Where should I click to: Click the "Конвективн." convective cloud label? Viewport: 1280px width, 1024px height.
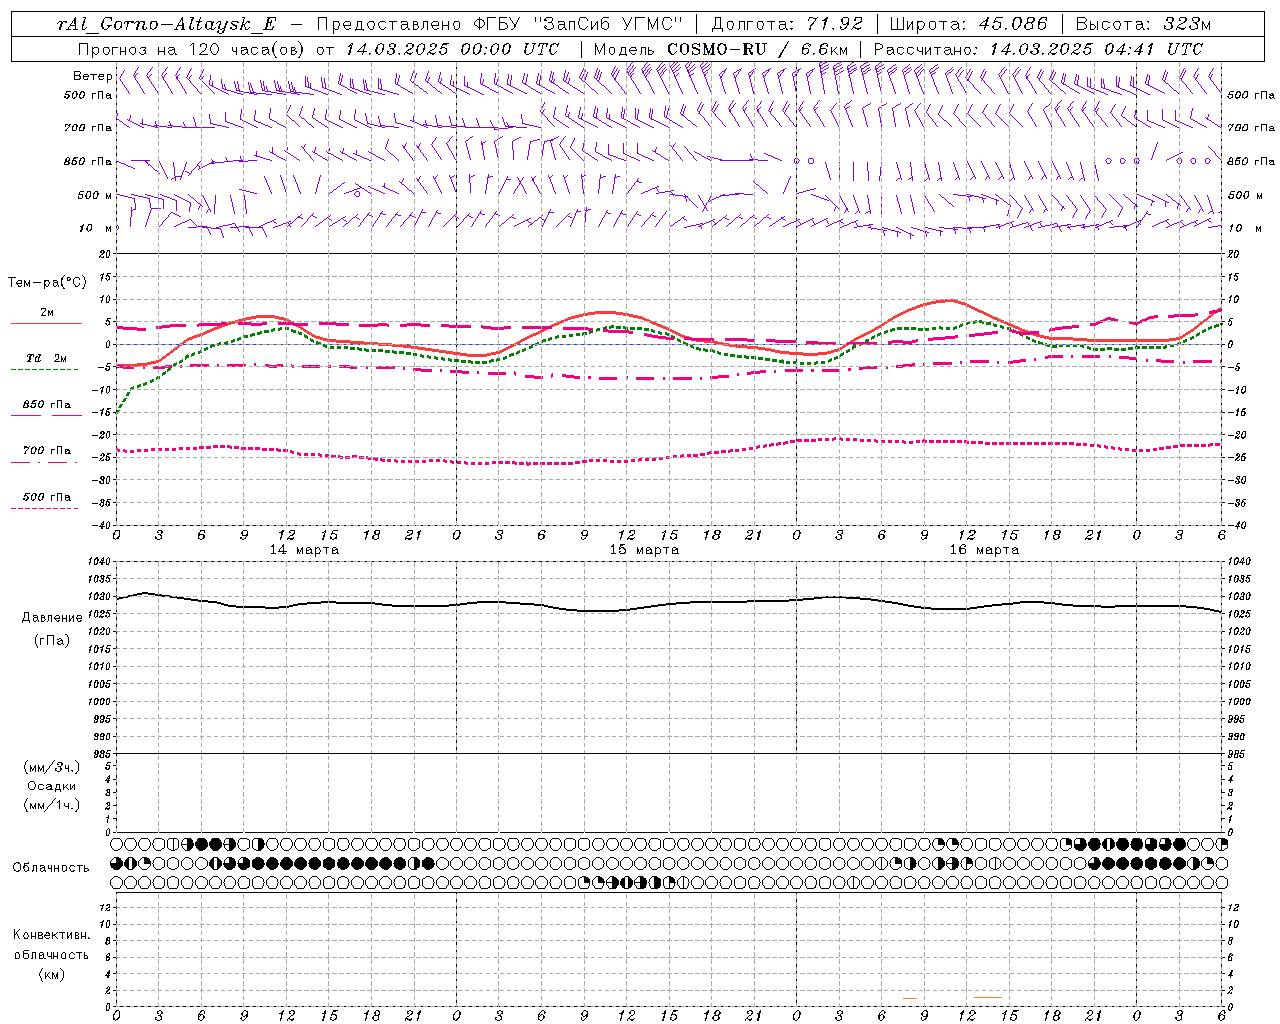pos(51,934)
